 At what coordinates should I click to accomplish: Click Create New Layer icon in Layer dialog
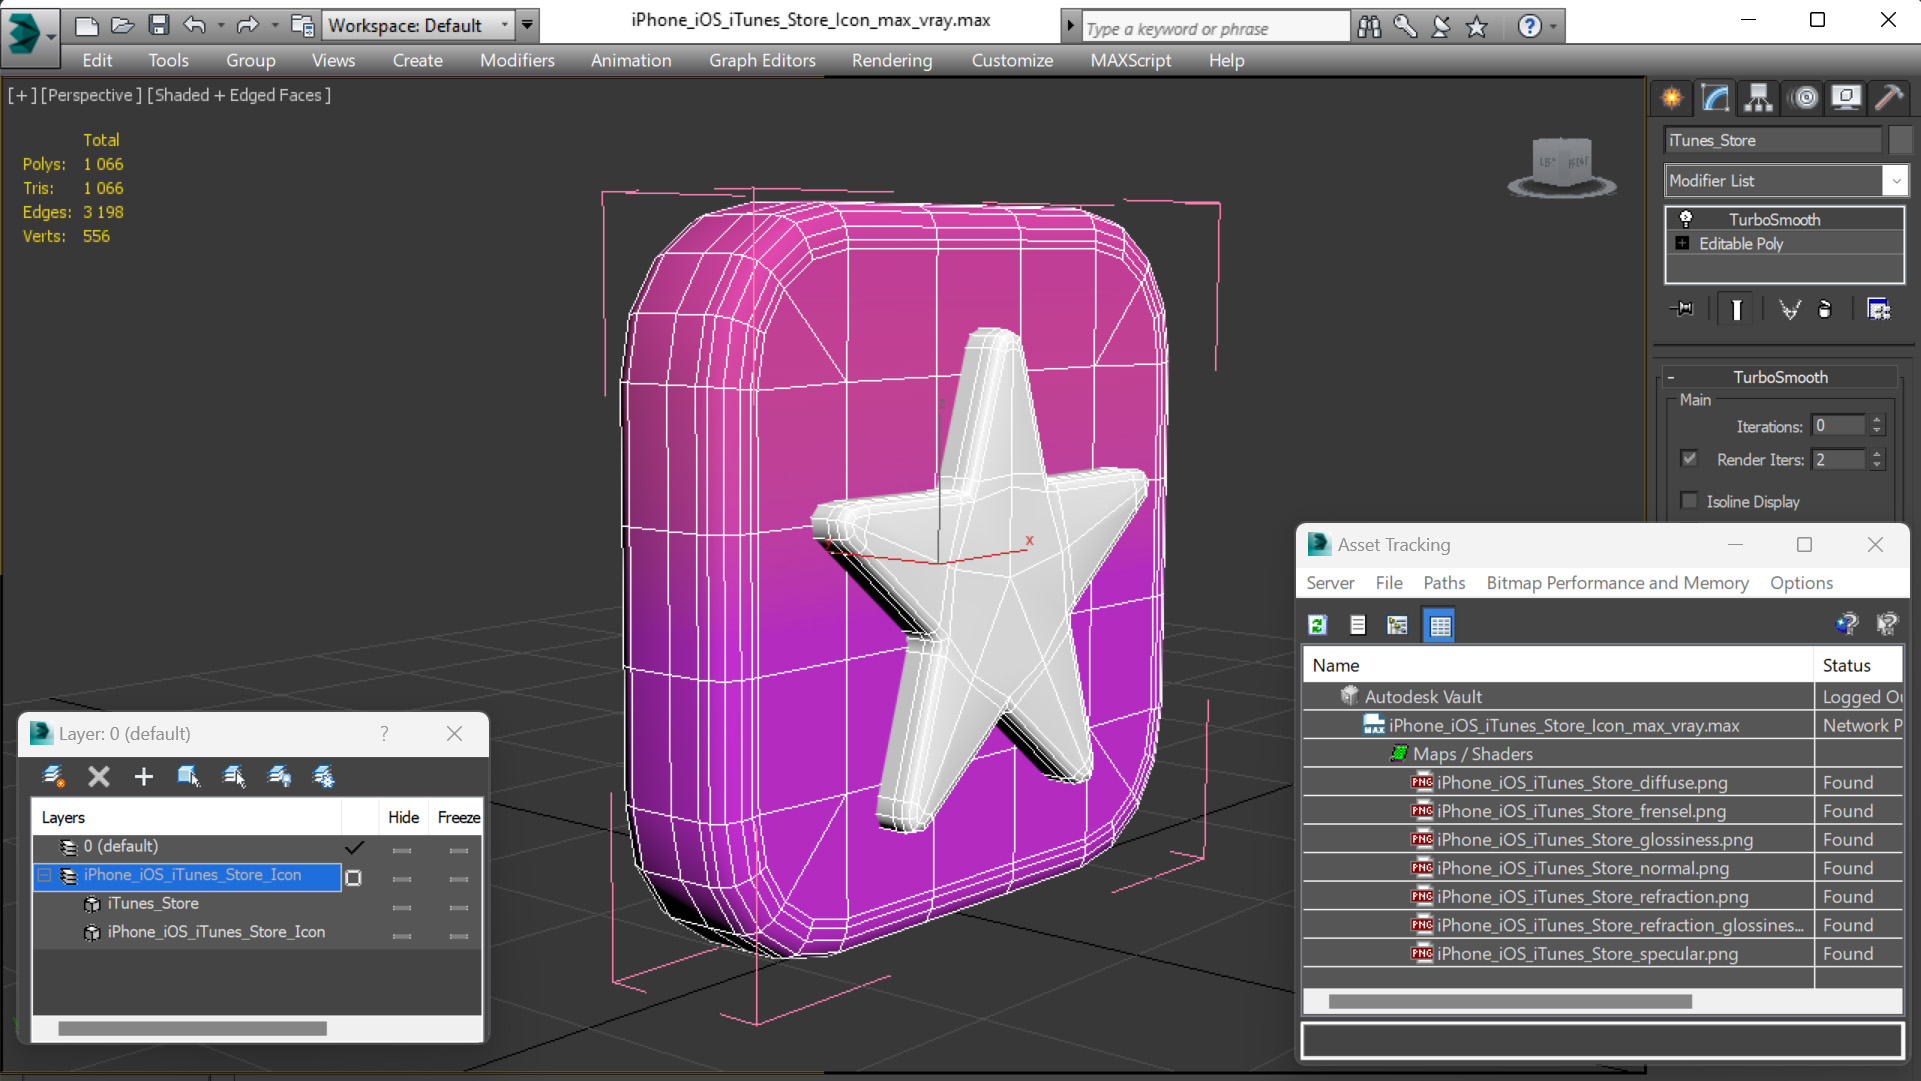click(x=53, y=776)
